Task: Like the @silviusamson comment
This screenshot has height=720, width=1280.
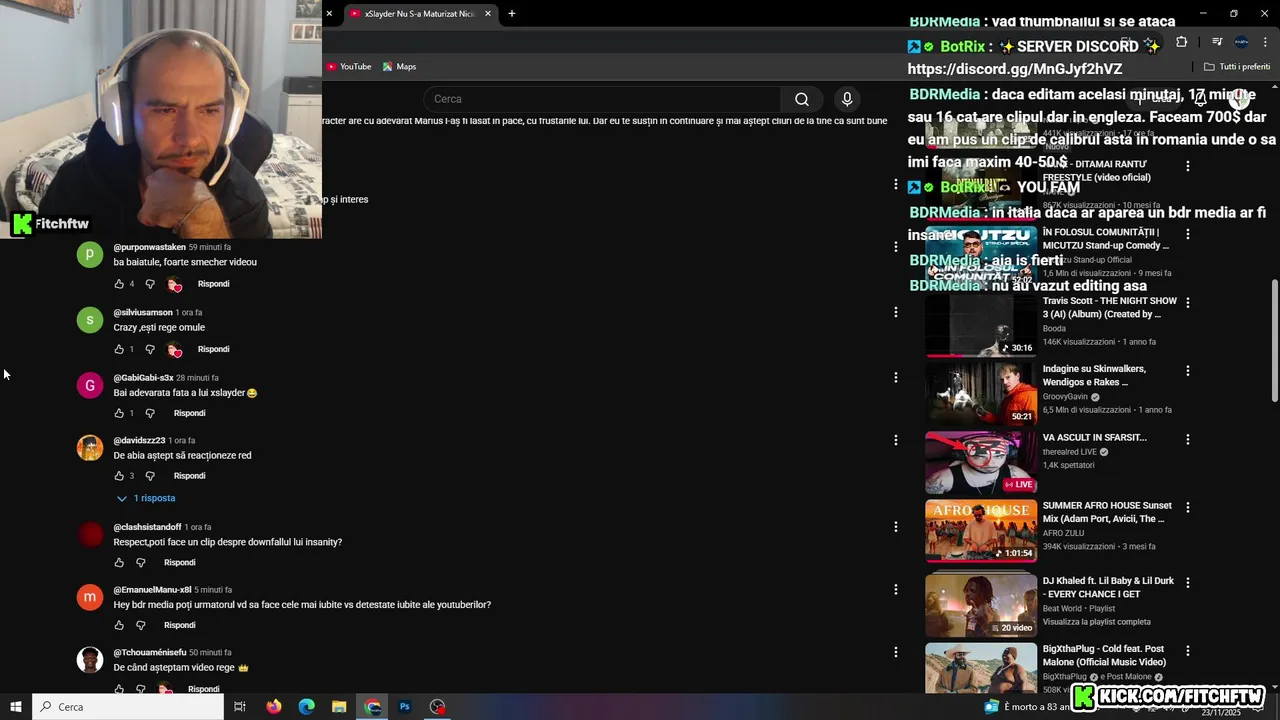Action: coord(119,349)
